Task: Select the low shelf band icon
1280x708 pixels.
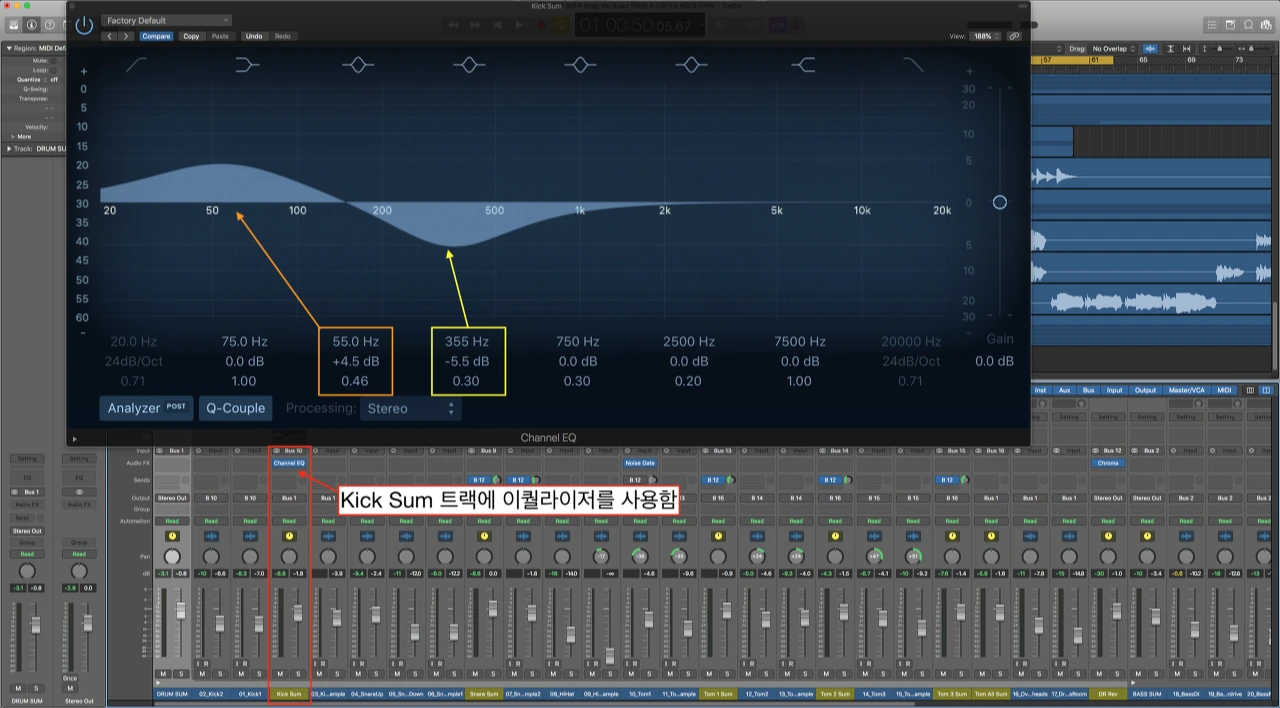Action: tap(247, 65)
